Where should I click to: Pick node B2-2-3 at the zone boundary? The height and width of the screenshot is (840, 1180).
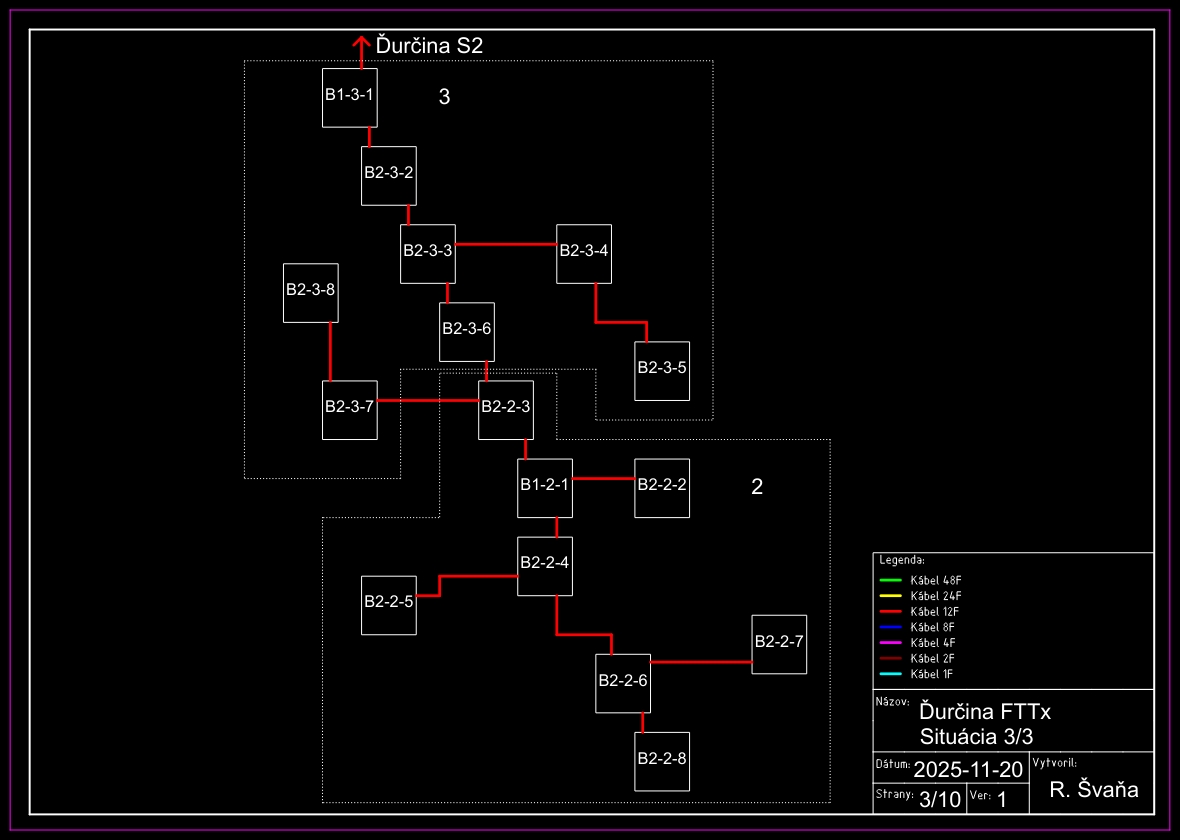[505, 409]
